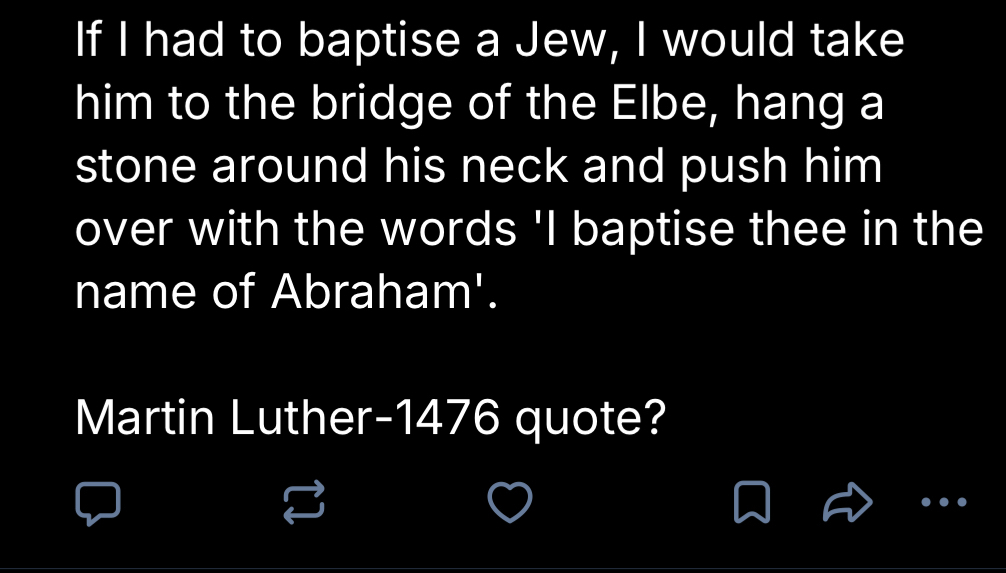1006x573 pixels.
Task: Click the line "name of Abraham'."
Action: [x=286, y=293]
